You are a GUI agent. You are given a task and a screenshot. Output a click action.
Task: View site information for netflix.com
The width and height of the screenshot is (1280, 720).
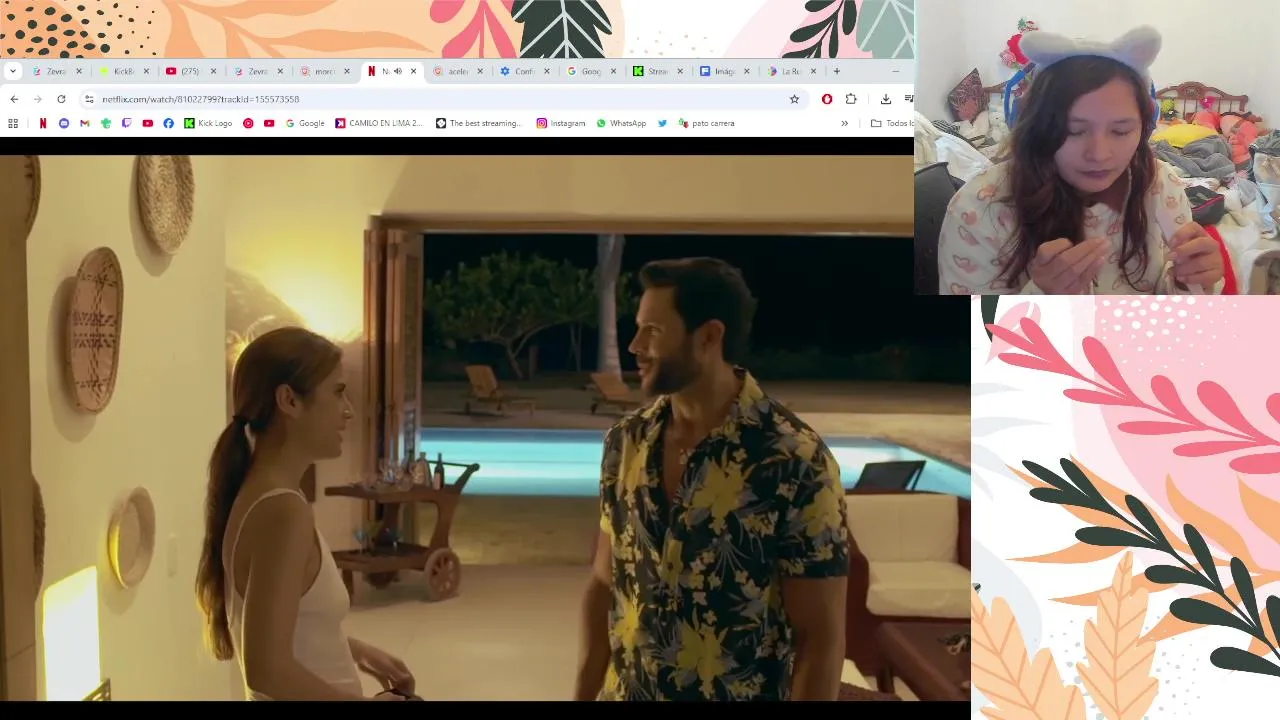click(x=89, y=99)
